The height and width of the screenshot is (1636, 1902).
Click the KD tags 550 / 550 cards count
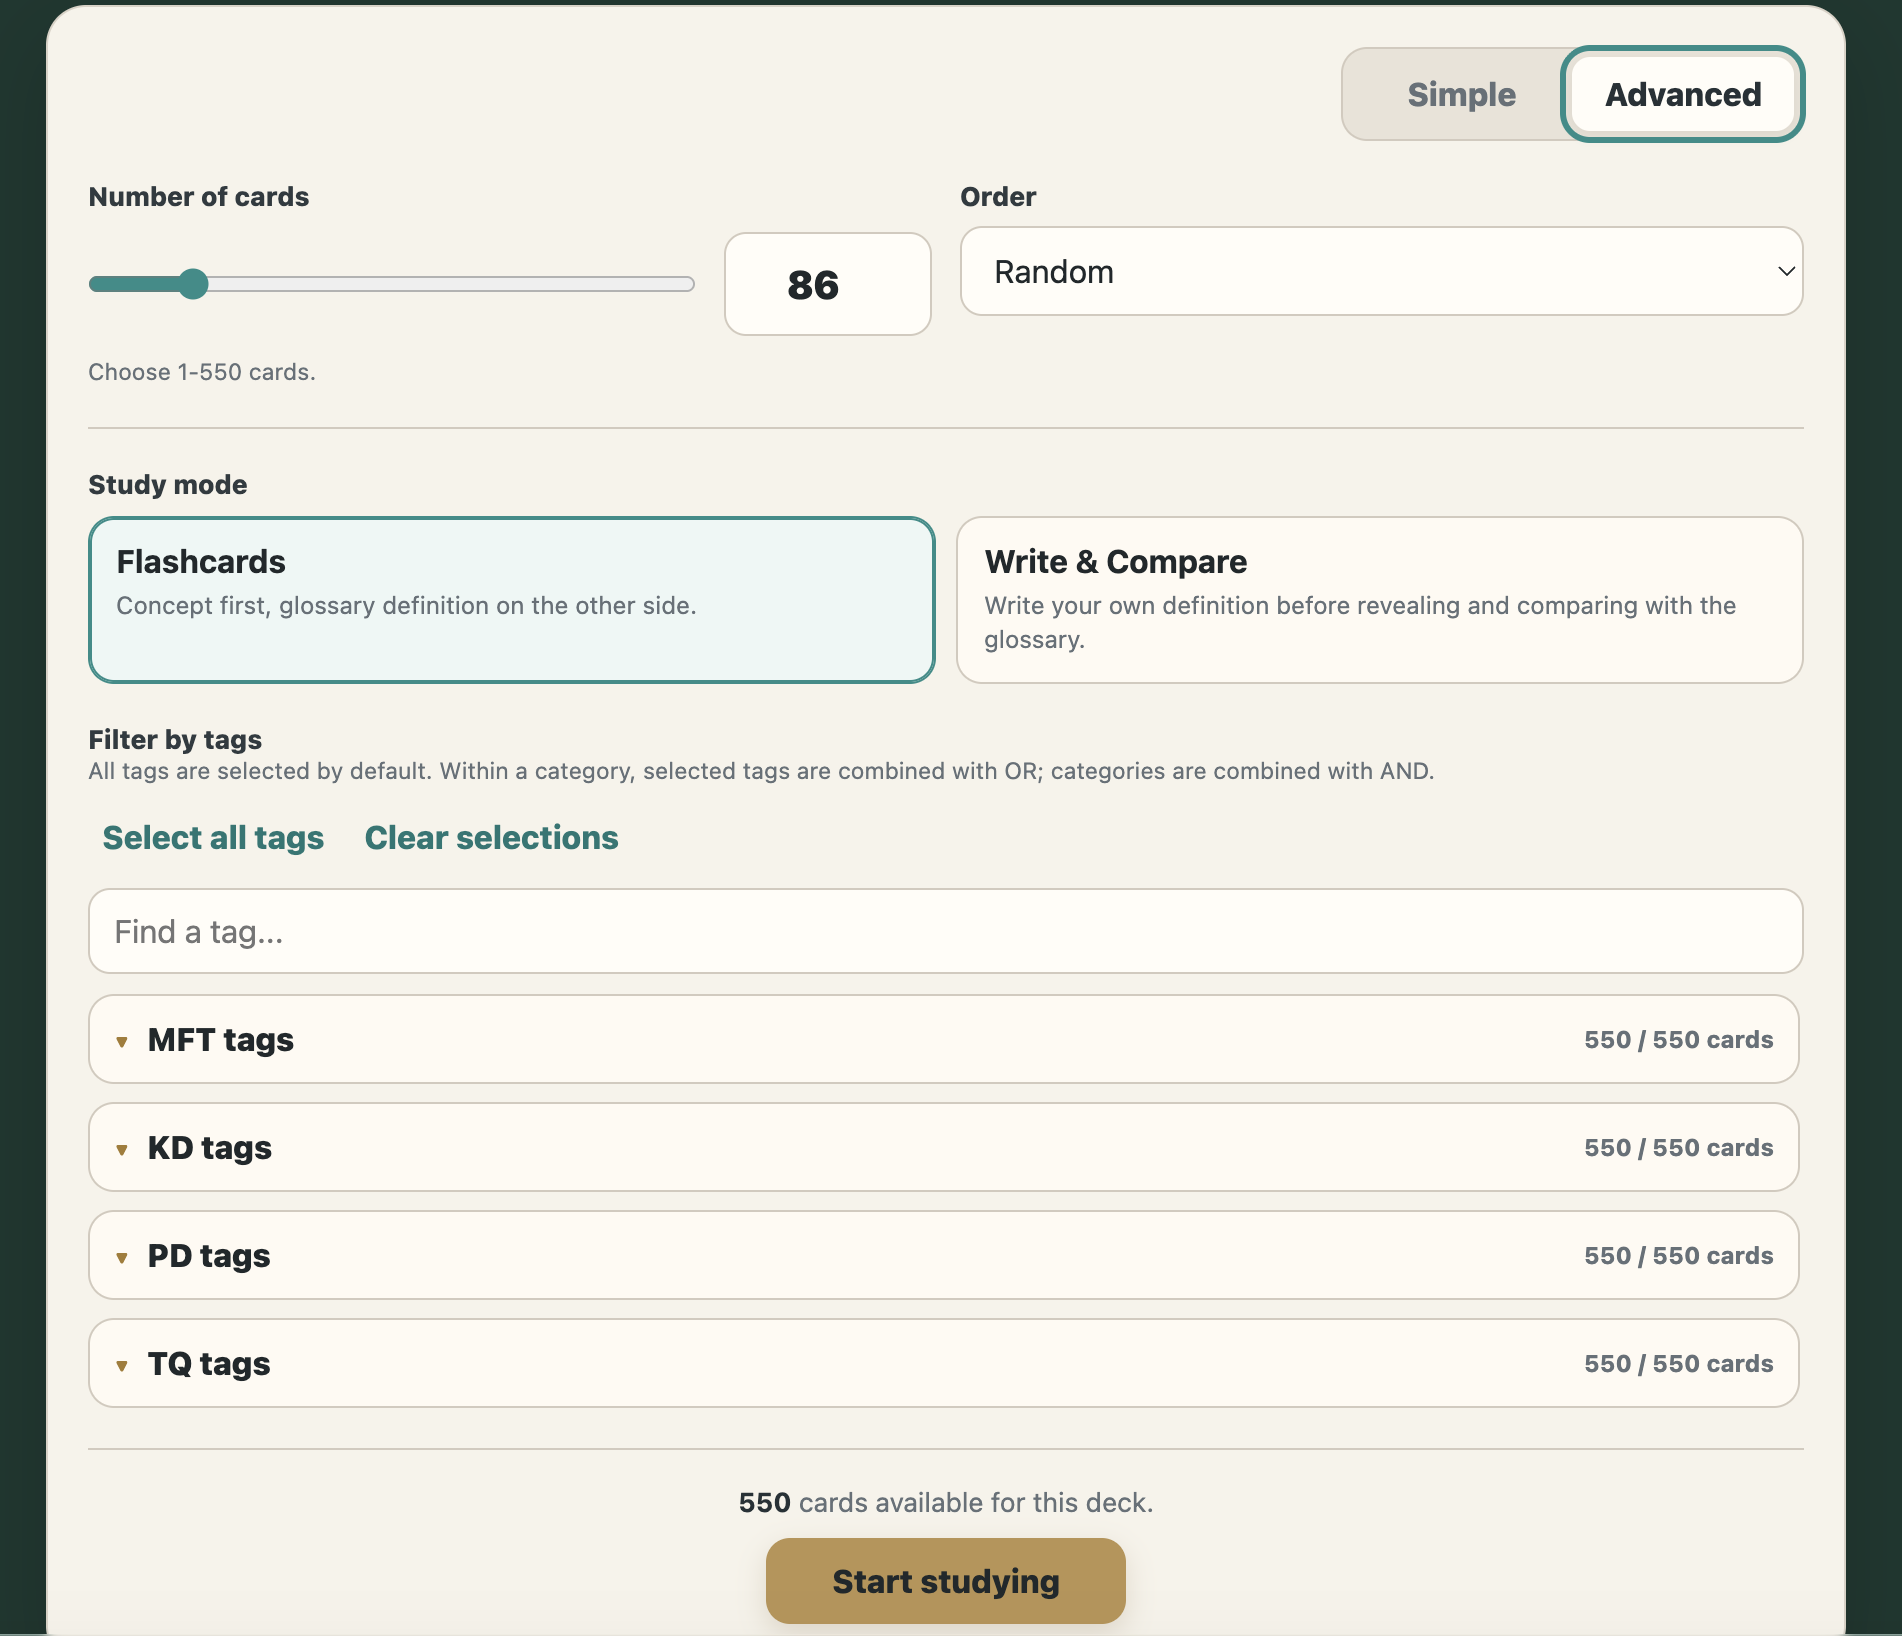click(1678, 1147)
